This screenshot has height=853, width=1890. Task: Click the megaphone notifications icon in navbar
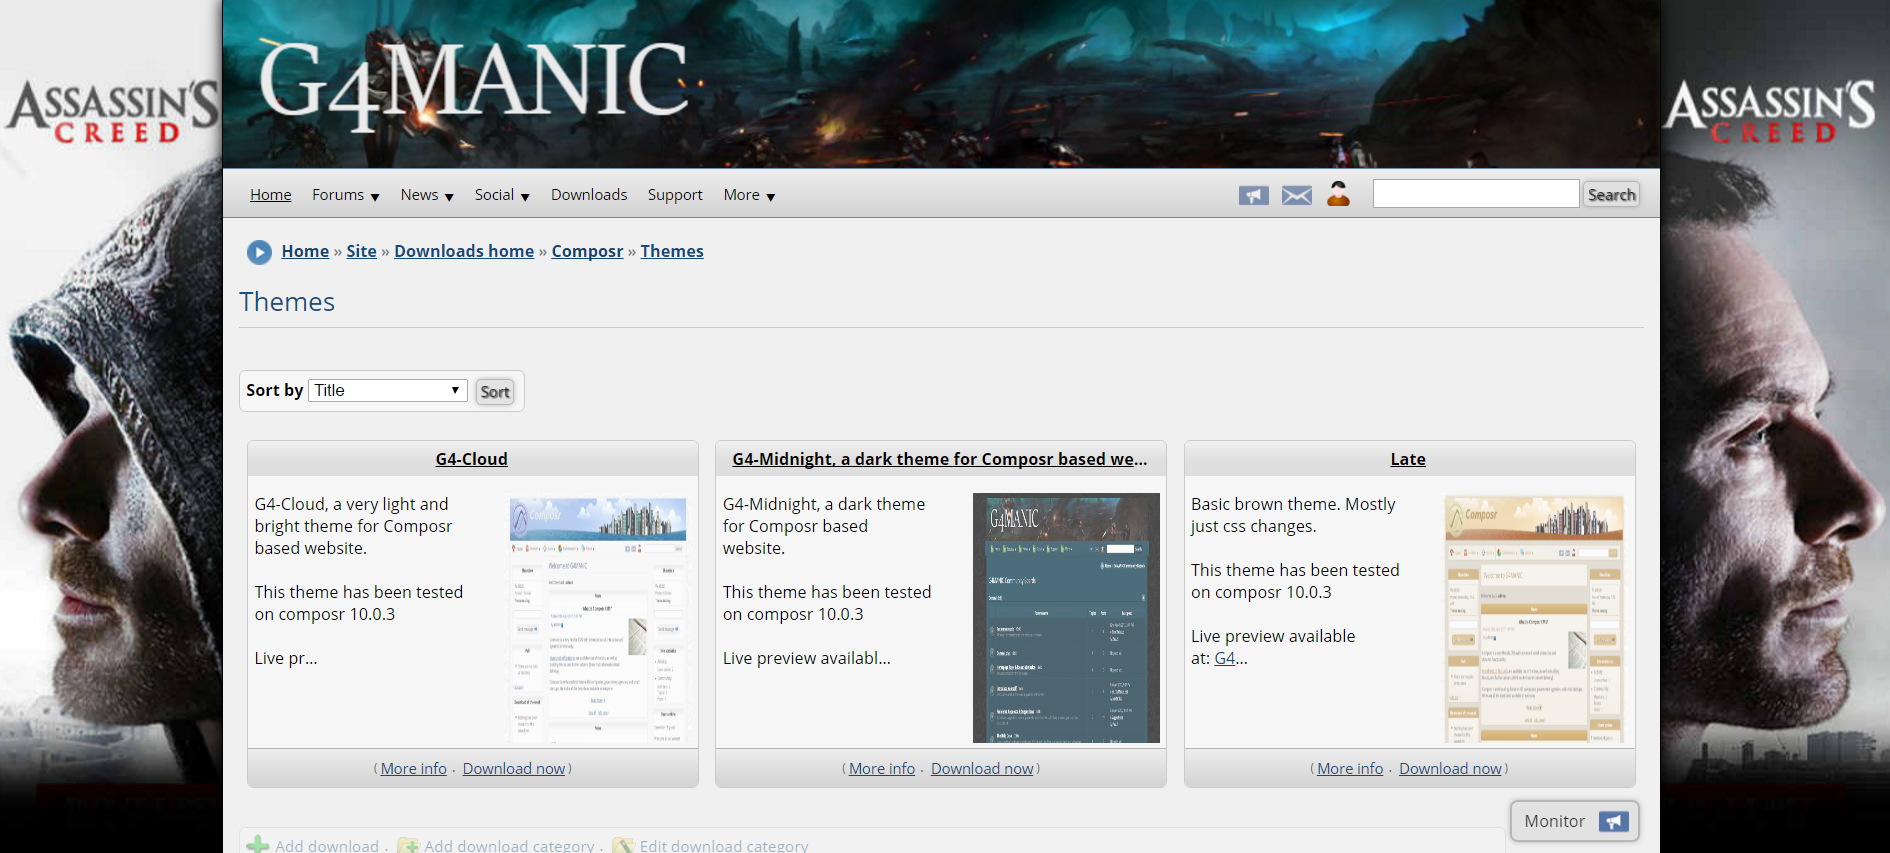[1253, 195]
